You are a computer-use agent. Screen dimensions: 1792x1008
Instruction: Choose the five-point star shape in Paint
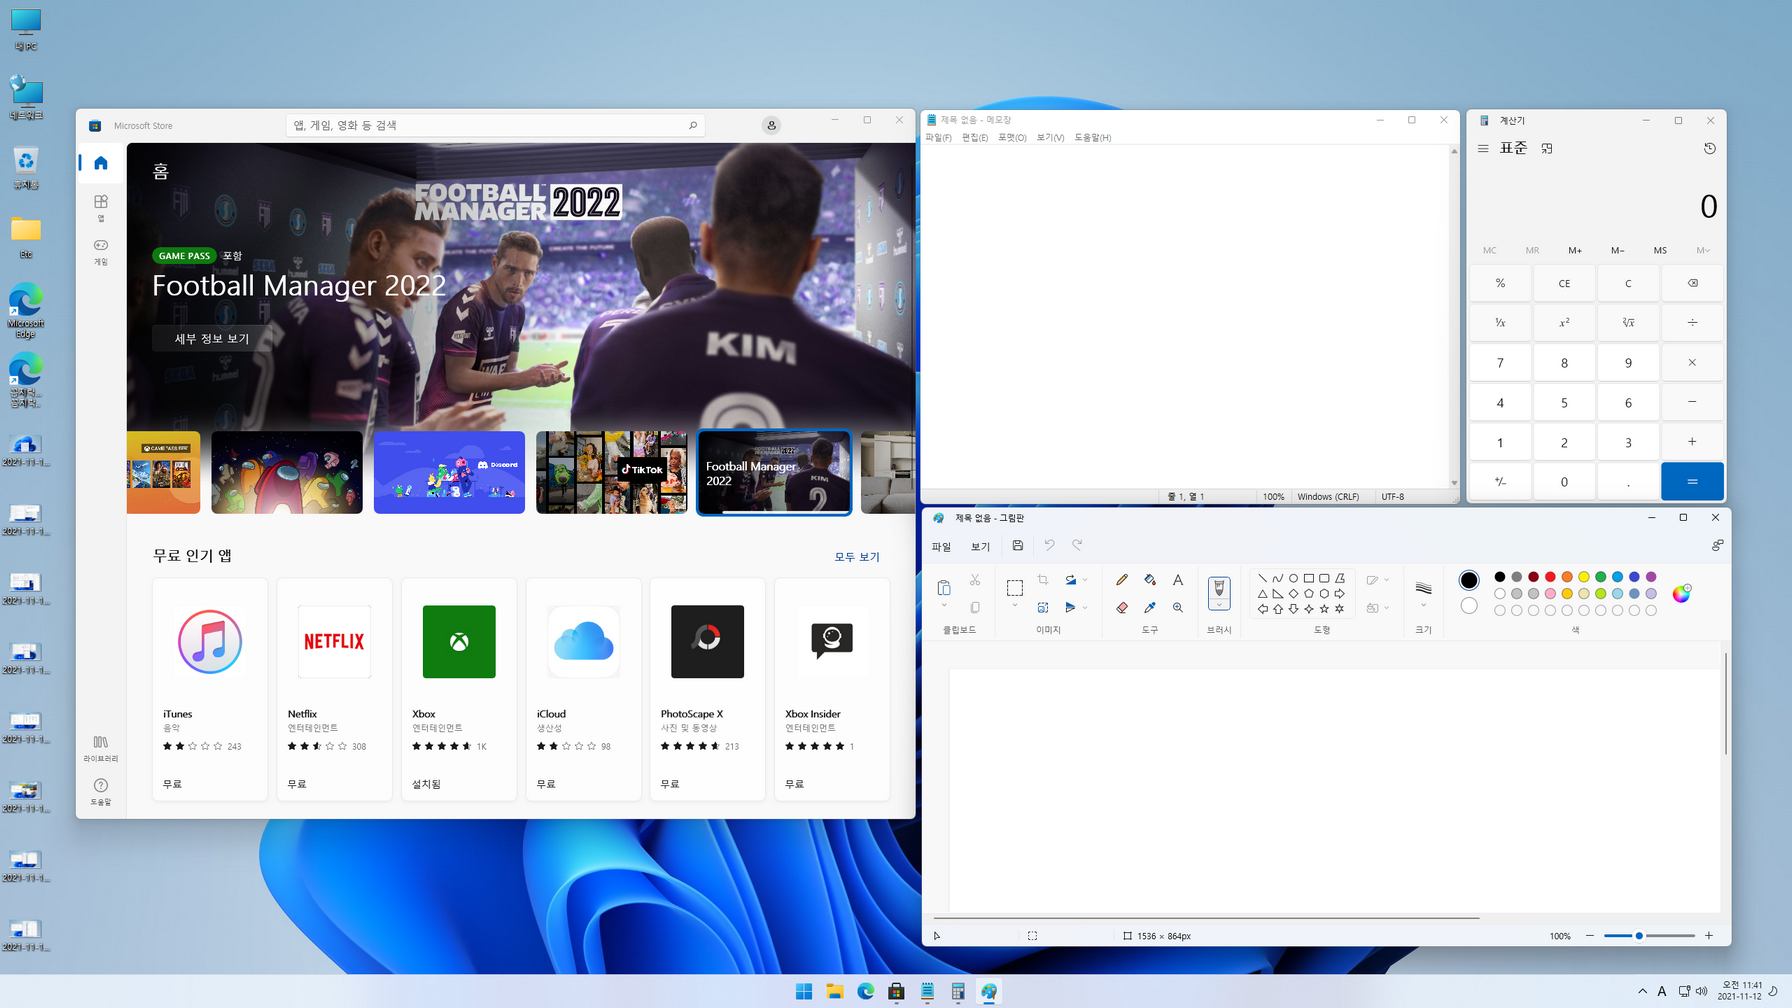[1324, 608]
